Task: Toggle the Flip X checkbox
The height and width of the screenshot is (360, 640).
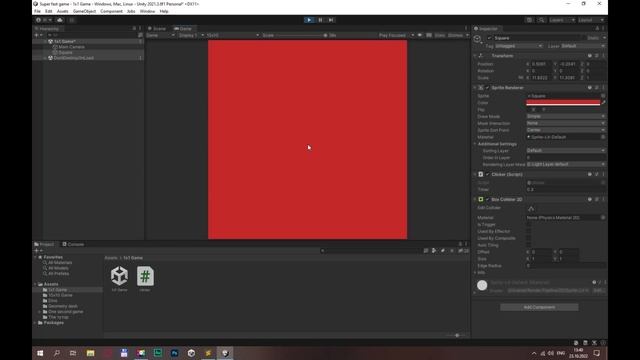Action: (x=529, y=110)
